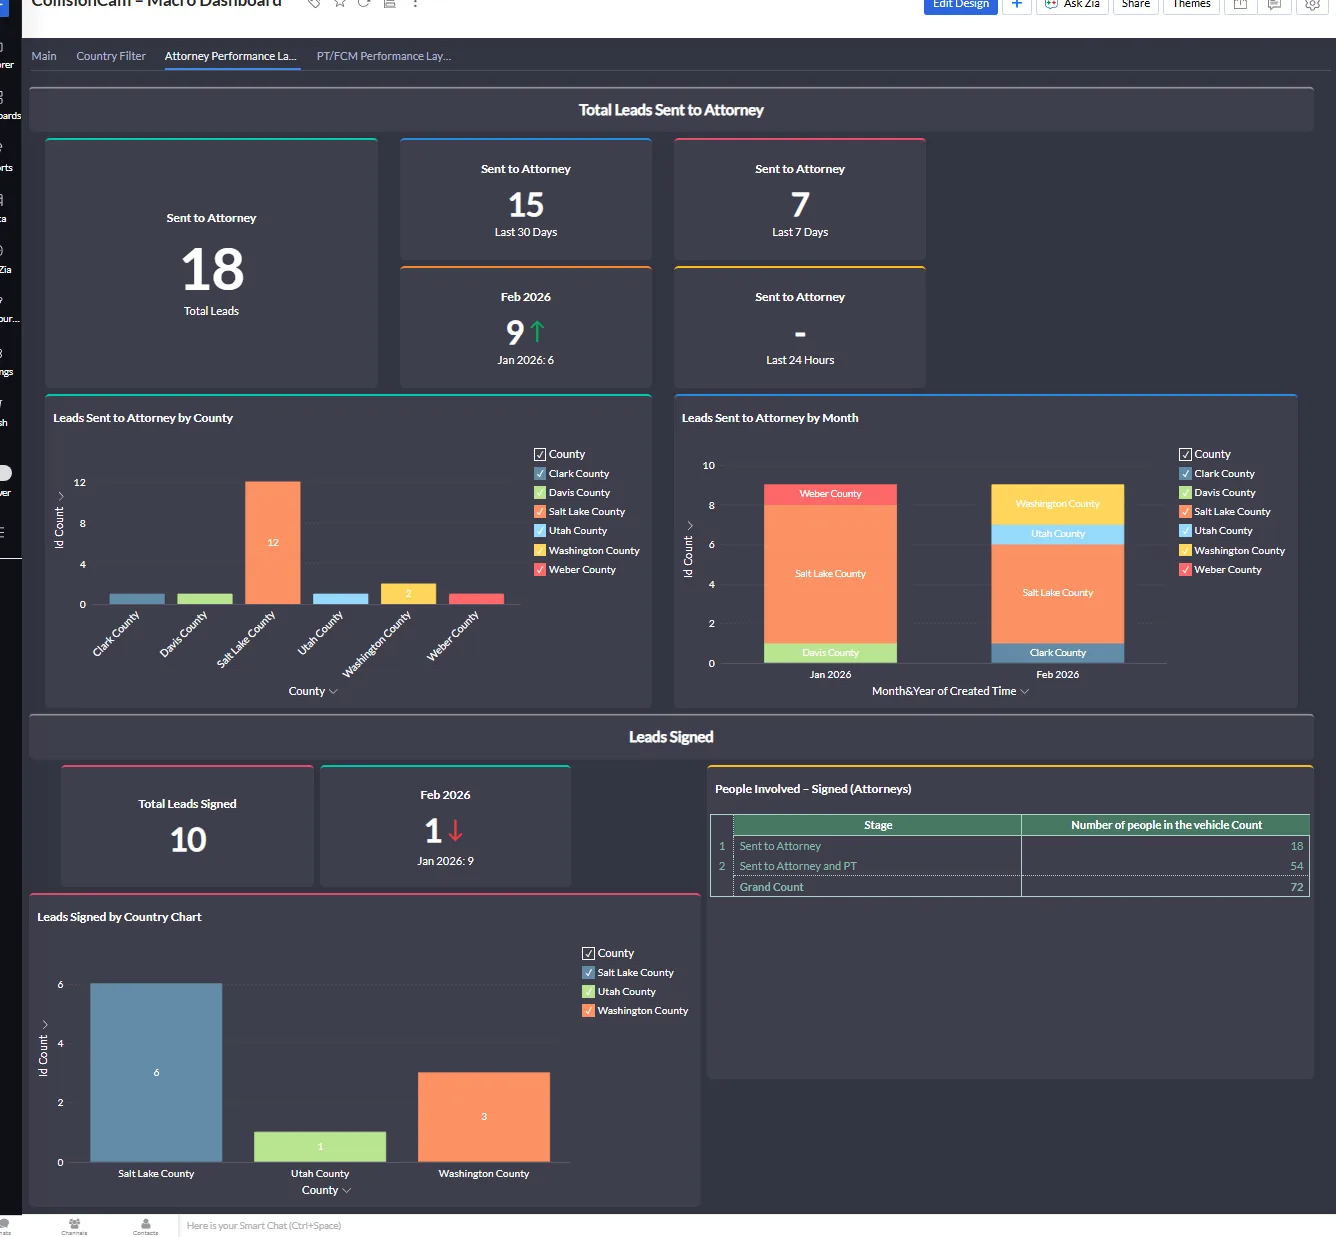
Task: Toggle Washington County in Leads by Month legend
Action: [x=1185, y=550]
